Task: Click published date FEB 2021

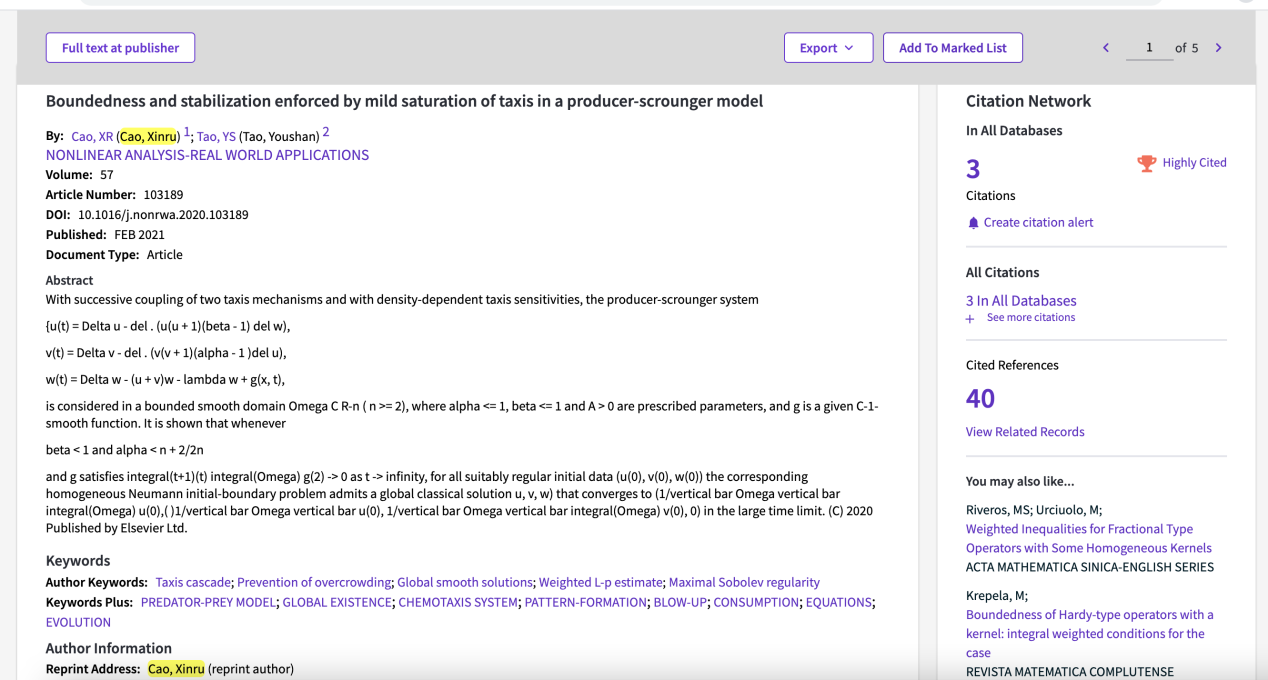Action: (x=139, y=235)
